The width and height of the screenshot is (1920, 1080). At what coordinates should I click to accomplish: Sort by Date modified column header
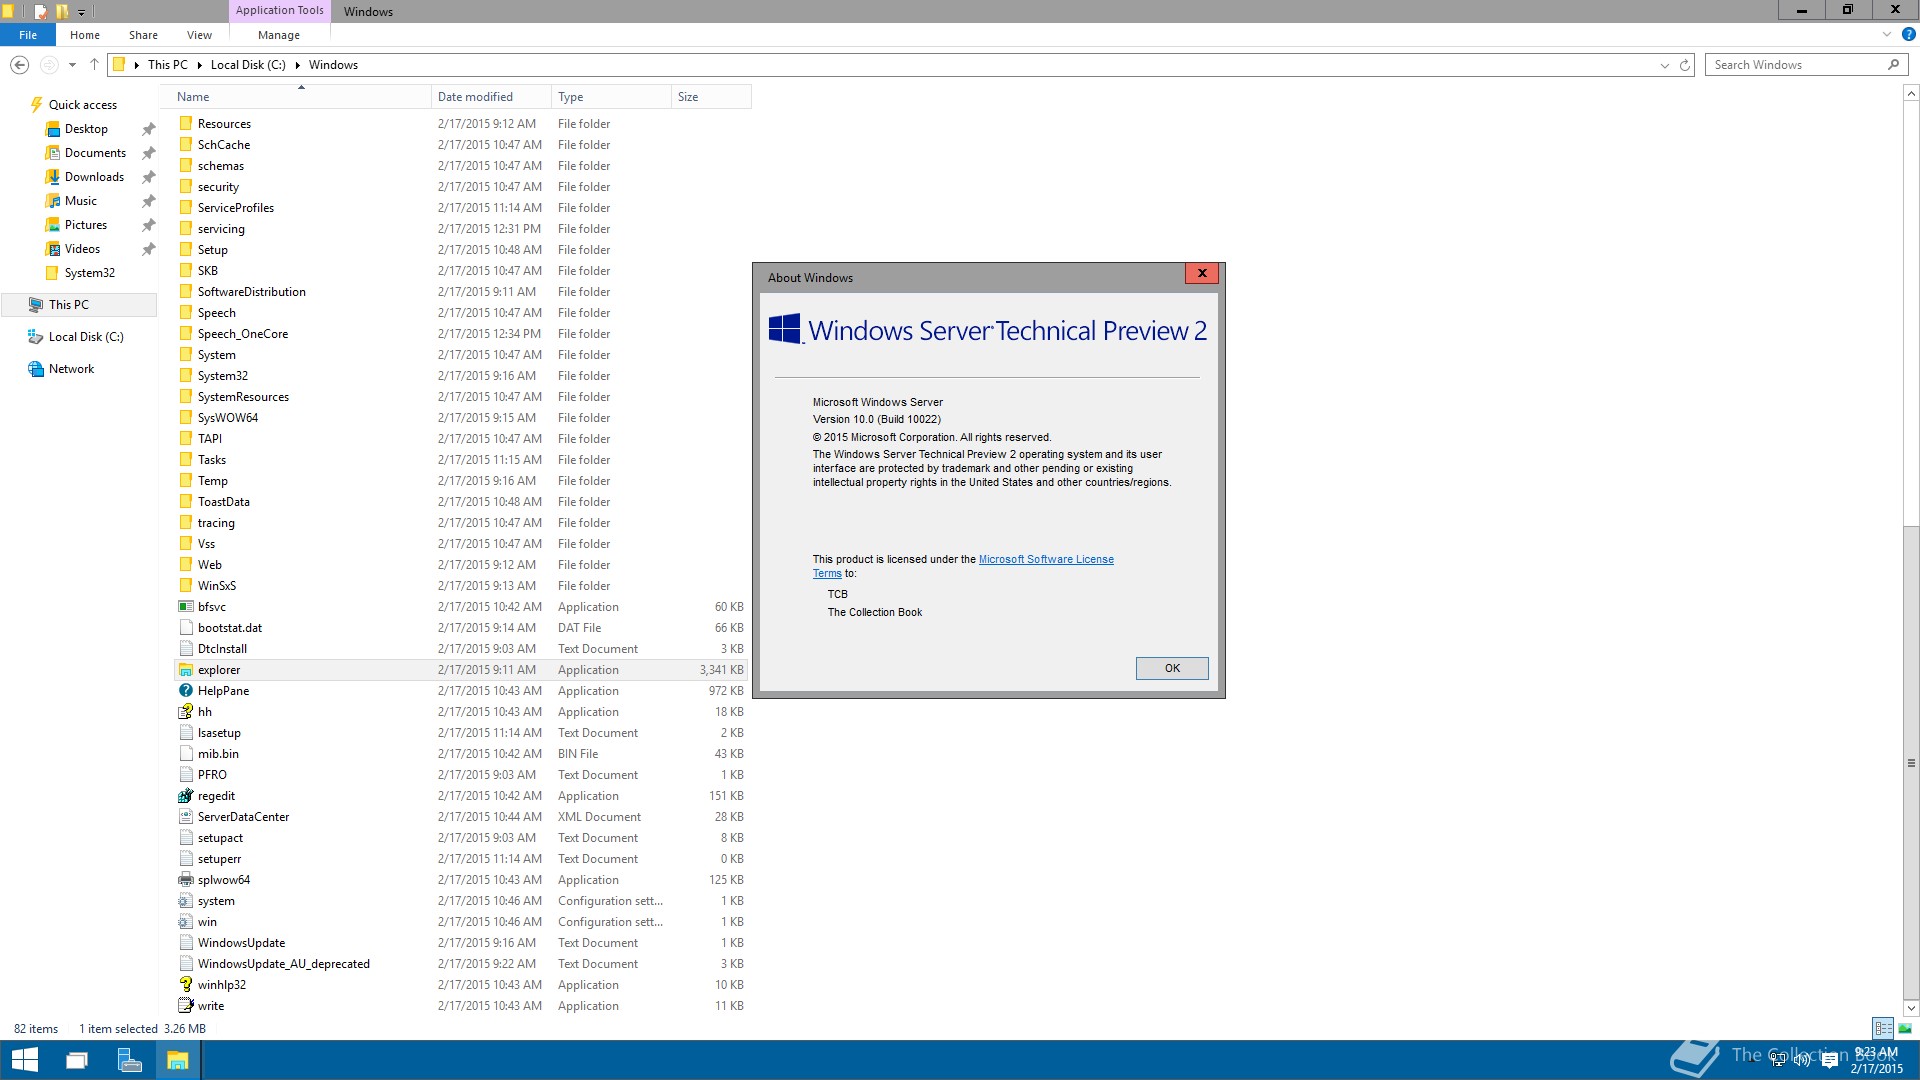point(491,97)
